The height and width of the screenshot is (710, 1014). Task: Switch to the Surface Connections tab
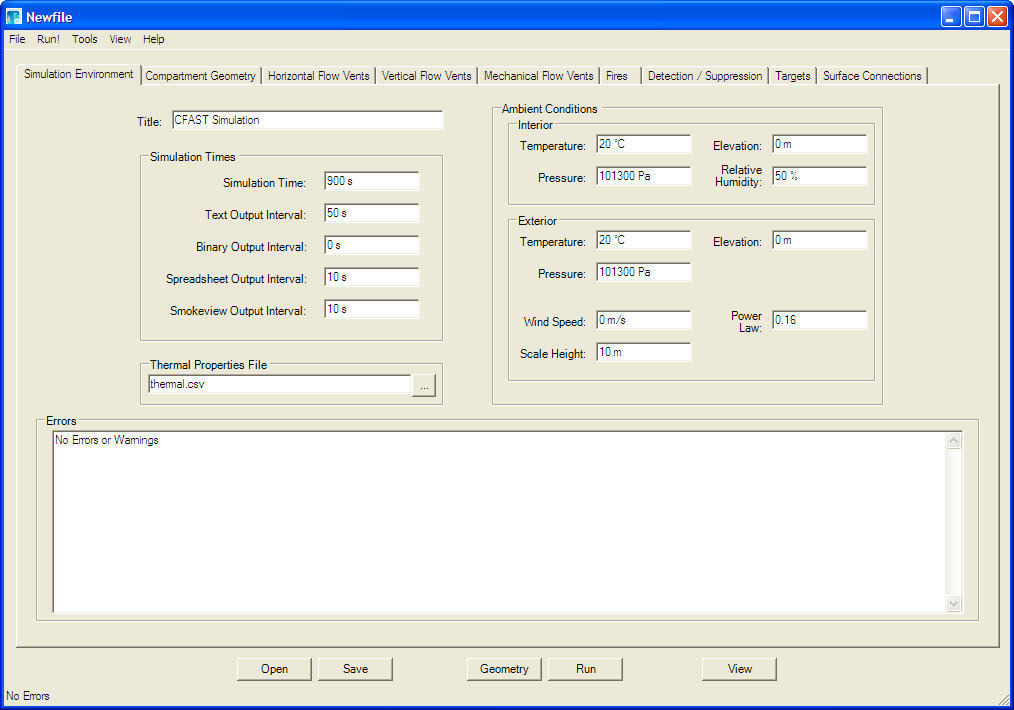(872, 76)
